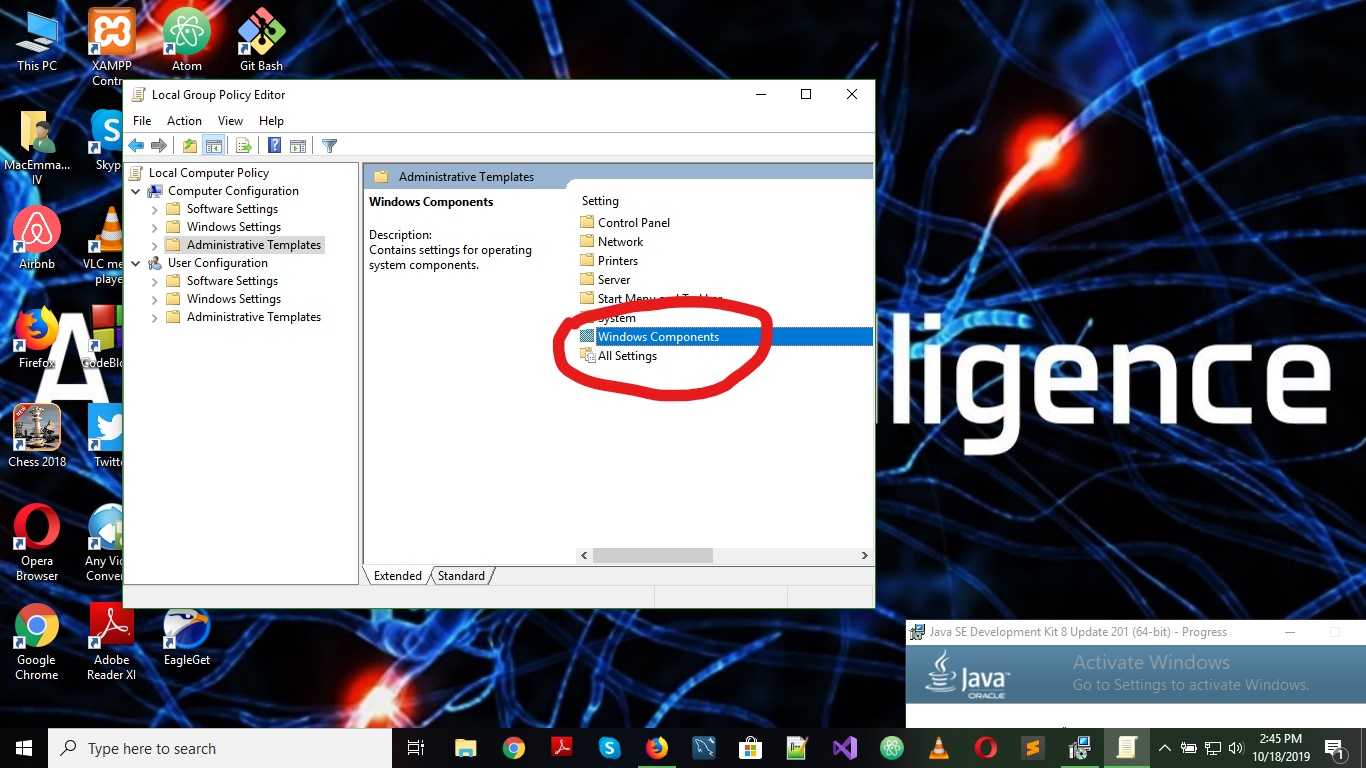The height and width of the screenshot is (768, 1366).
Task: Click the Forward arrow toolbar icon
Action: tap(158, 146)
